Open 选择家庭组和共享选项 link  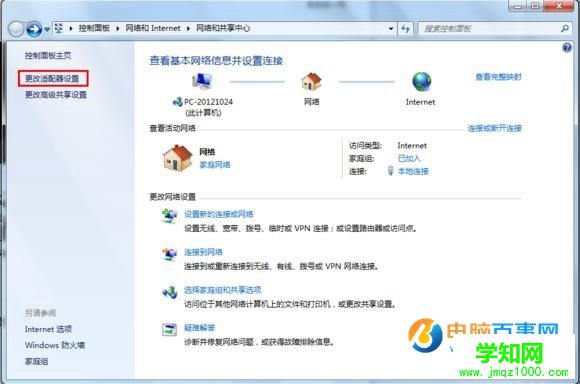tap(223, 290)
